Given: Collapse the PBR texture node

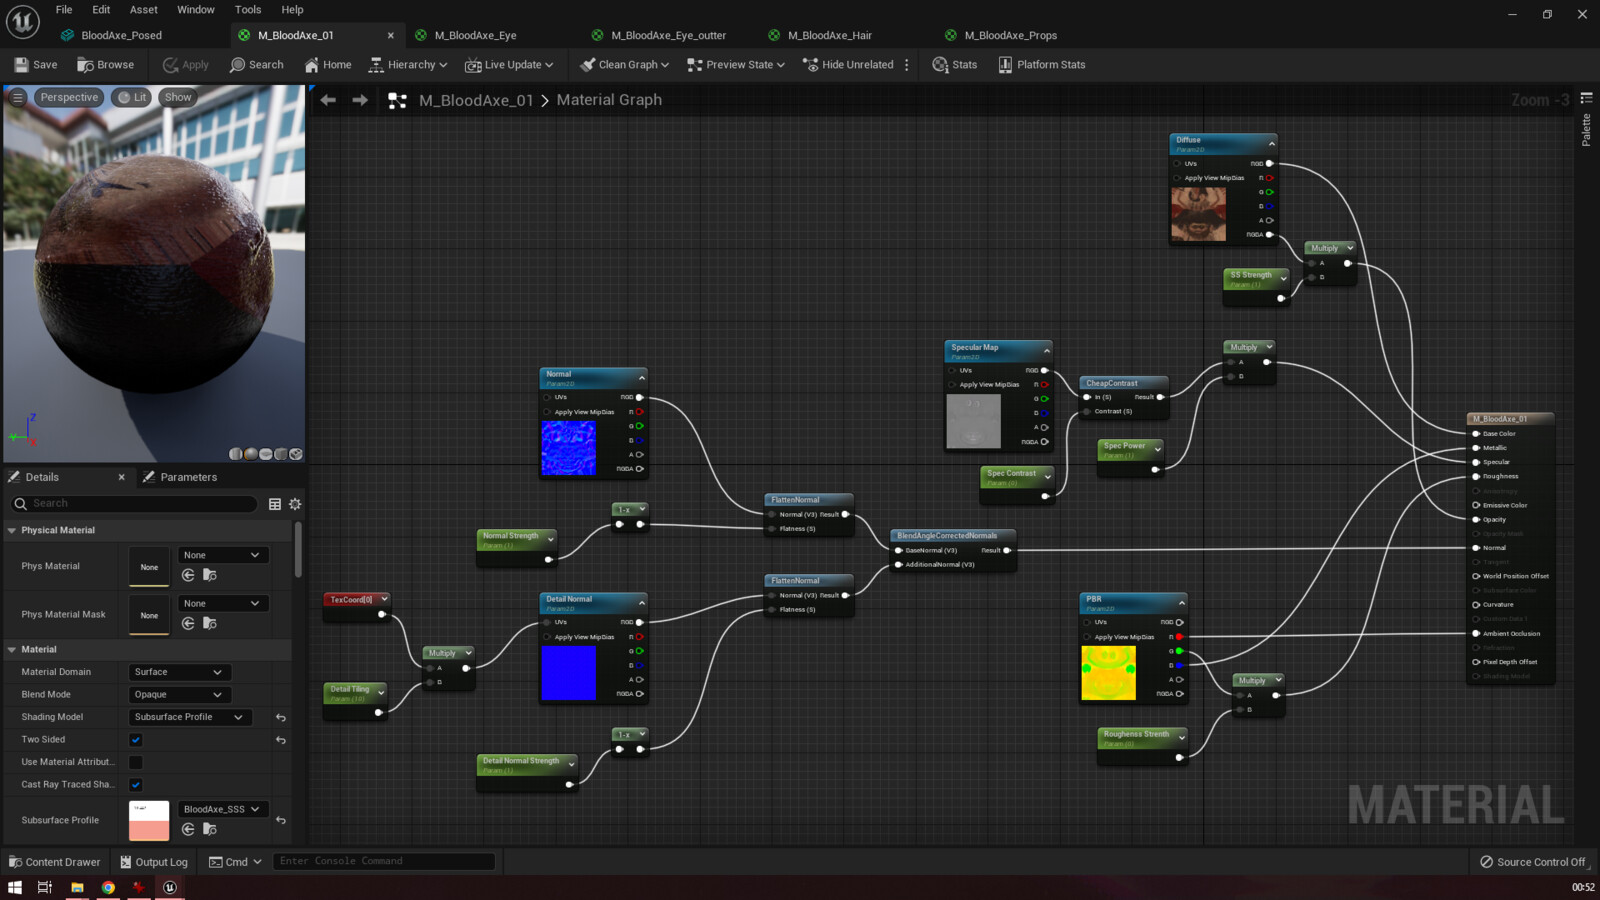Looking at the screenshot, I should coord(1181,603).
